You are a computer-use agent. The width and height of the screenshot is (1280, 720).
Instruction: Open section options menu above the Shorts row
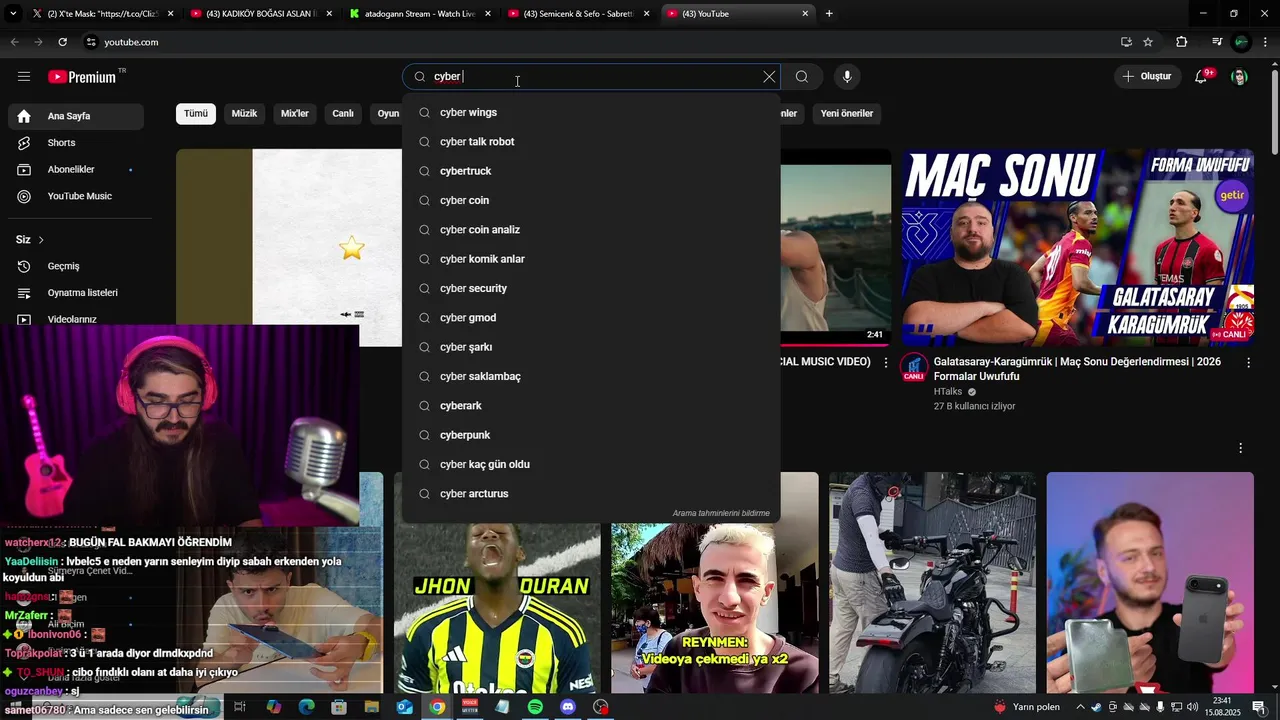[1241, 448]
